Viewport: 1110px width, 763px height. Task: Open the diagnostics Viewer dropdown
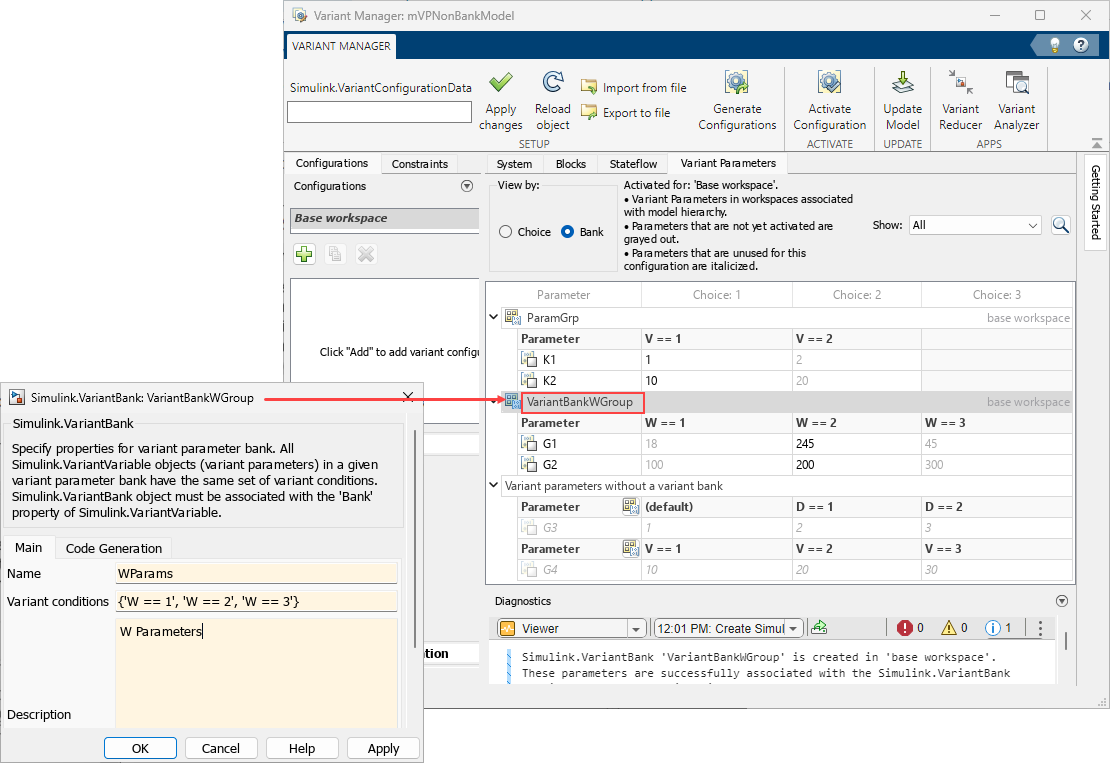tap(636, 629)
